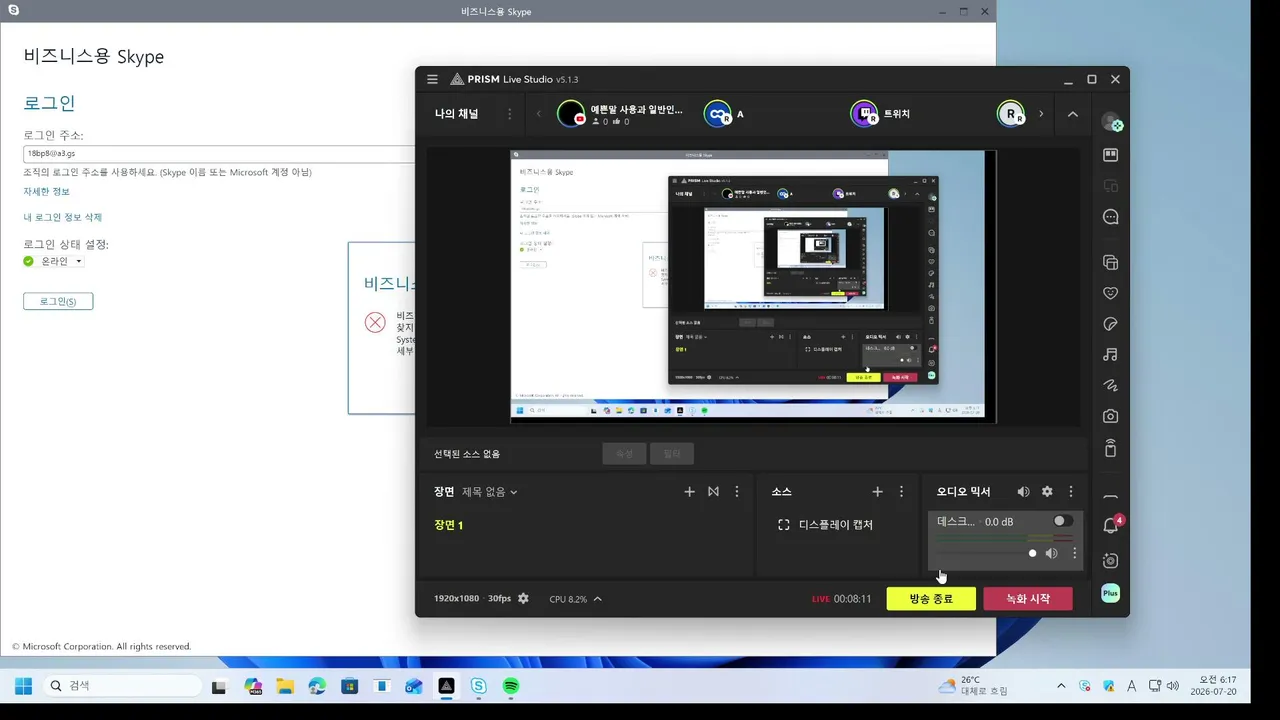Open the notification bell with badge 4
Viewport: 1280px width, 720px height.
(1111, 525)
